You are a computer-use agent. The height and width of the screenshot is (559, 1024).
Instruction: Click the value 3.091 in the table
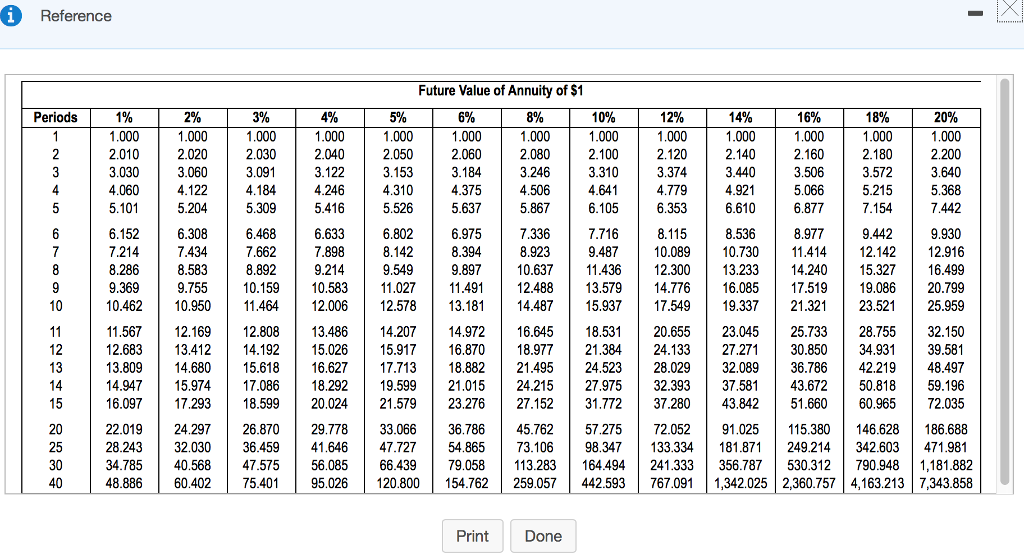(x=261, y=172)
